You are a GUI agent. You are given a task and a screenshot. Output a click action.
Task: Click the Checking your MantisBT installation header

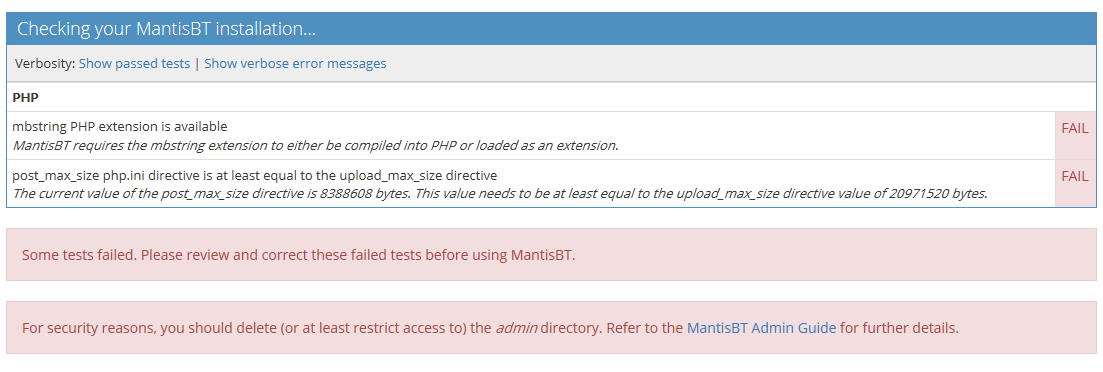pyautogui.click(x=166, y=29)
